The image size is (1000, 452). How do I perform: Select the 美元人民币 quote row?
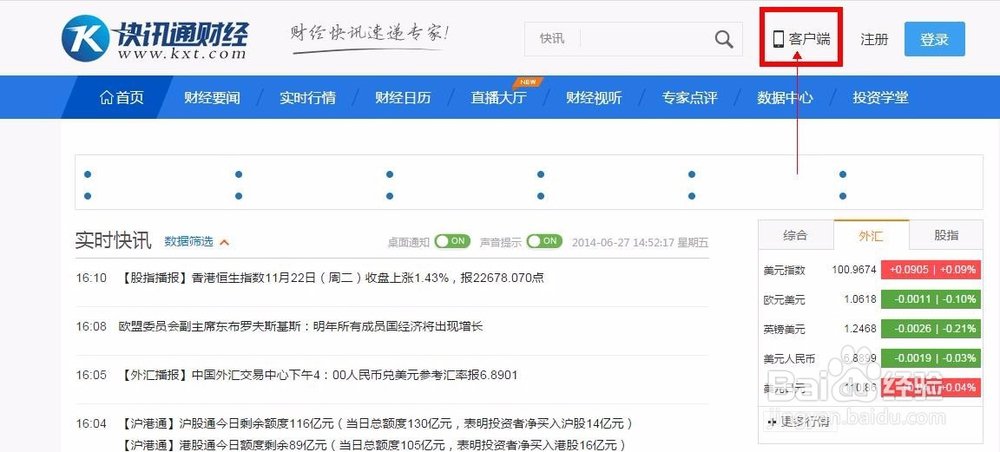click(871, 358)
